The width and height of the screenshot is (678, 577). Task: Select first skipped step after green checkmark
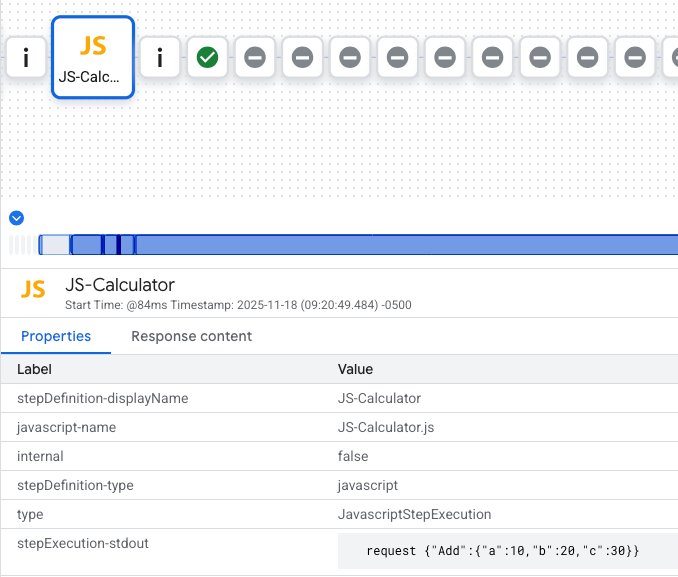point(255,58)
